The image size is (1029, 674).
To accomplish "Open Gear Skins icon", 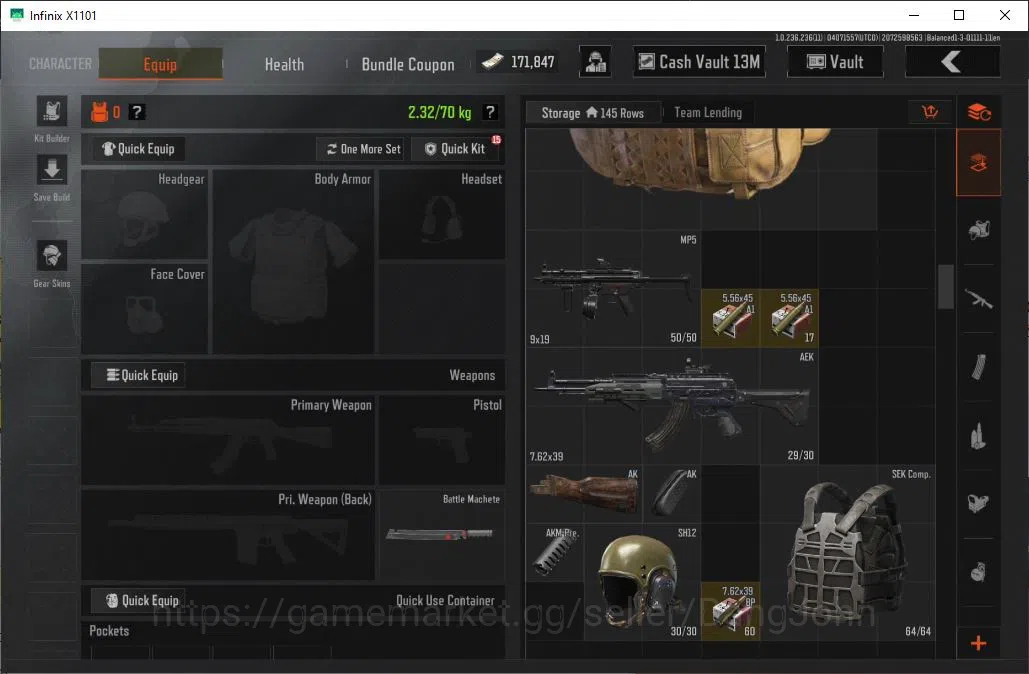I will point(51,256).
